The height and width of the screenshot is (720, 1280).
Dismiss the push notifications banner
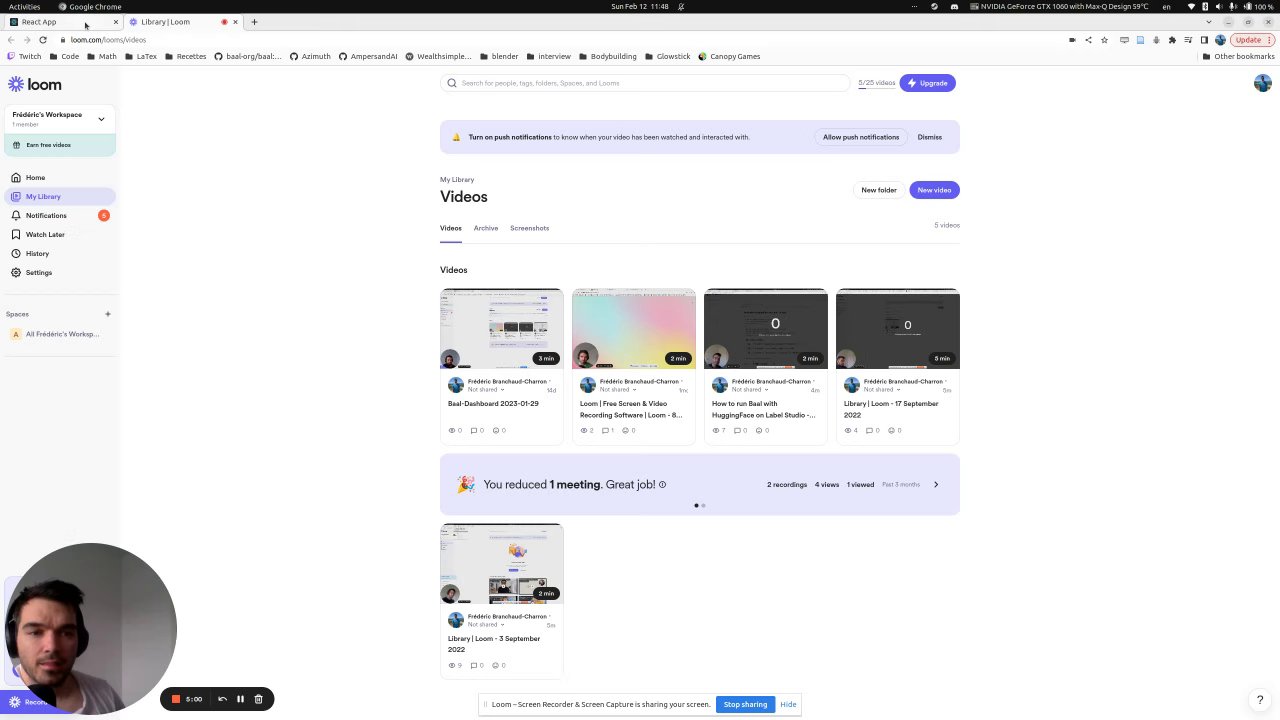pyautogui.click(x=930, y=137)
